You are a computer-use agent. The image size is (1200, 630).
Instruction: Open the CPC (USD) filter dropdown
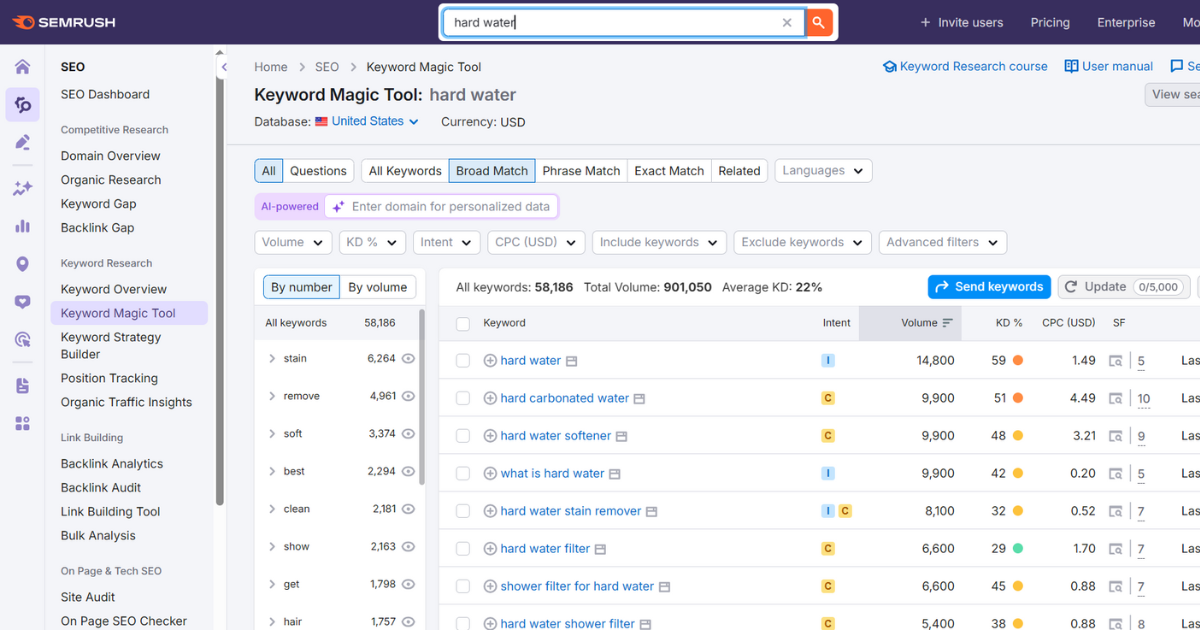537,242
